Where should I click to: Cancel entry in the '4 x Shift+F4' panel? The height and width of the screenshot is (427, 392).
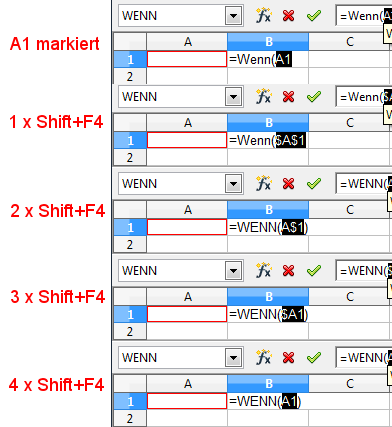[288, 358]
